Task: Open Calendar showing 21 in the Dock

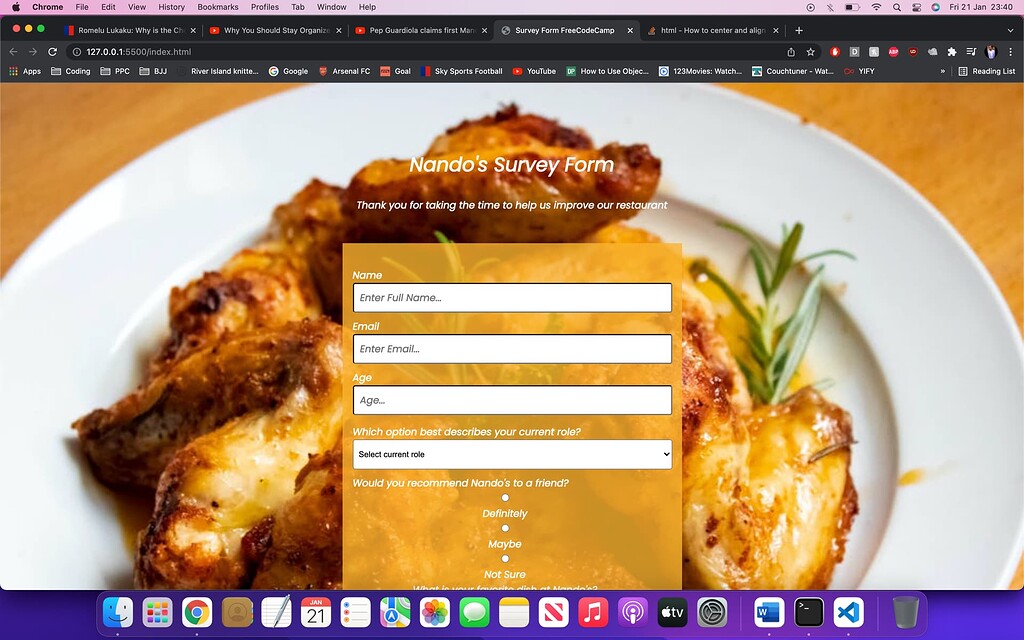Action: (x=316, y=613)
